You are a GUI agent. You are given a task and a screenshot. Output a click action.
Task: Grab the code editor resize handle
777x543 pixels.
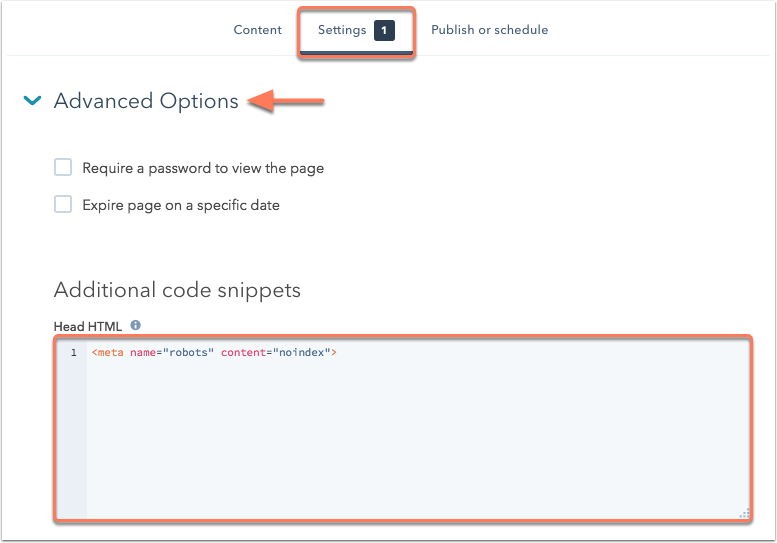click(x=744, y=513)
